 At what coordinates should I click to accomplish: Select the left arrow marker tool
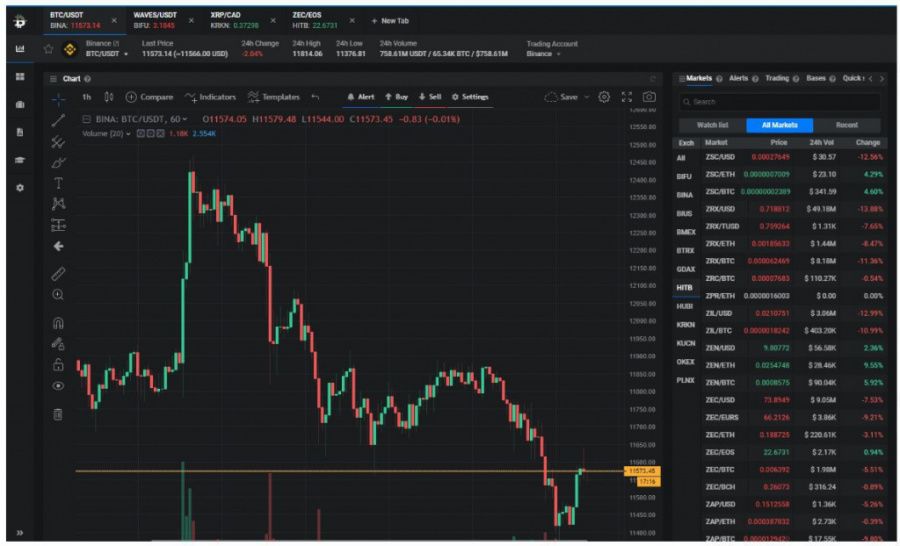tap(59, 246)
